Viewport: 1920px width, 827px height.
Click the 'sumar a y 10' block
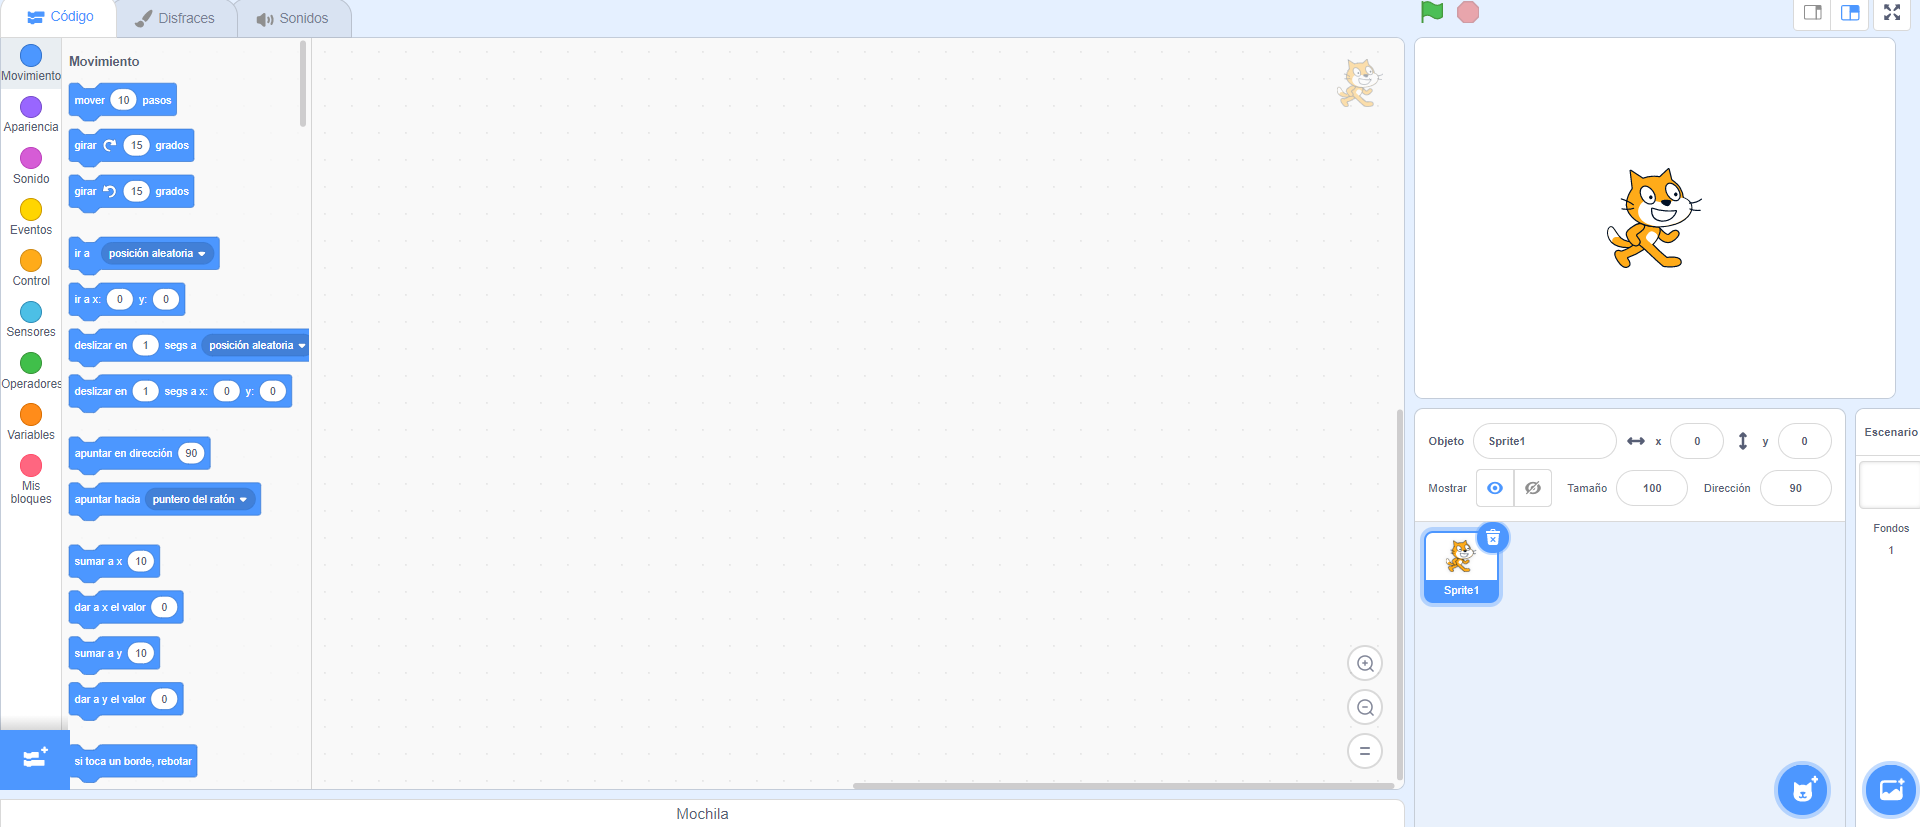114,654
